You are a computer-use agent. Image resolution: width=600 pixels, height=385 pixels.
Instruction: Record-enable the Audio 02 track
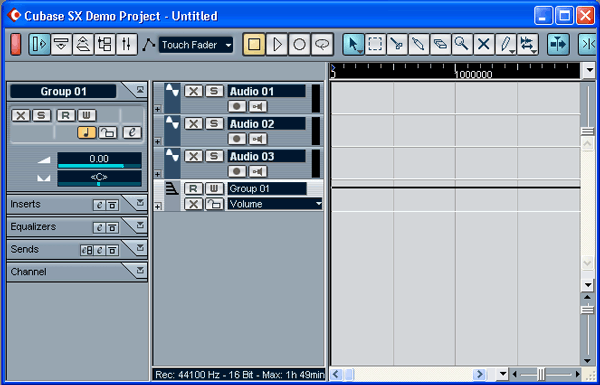(x=237, y=139)
